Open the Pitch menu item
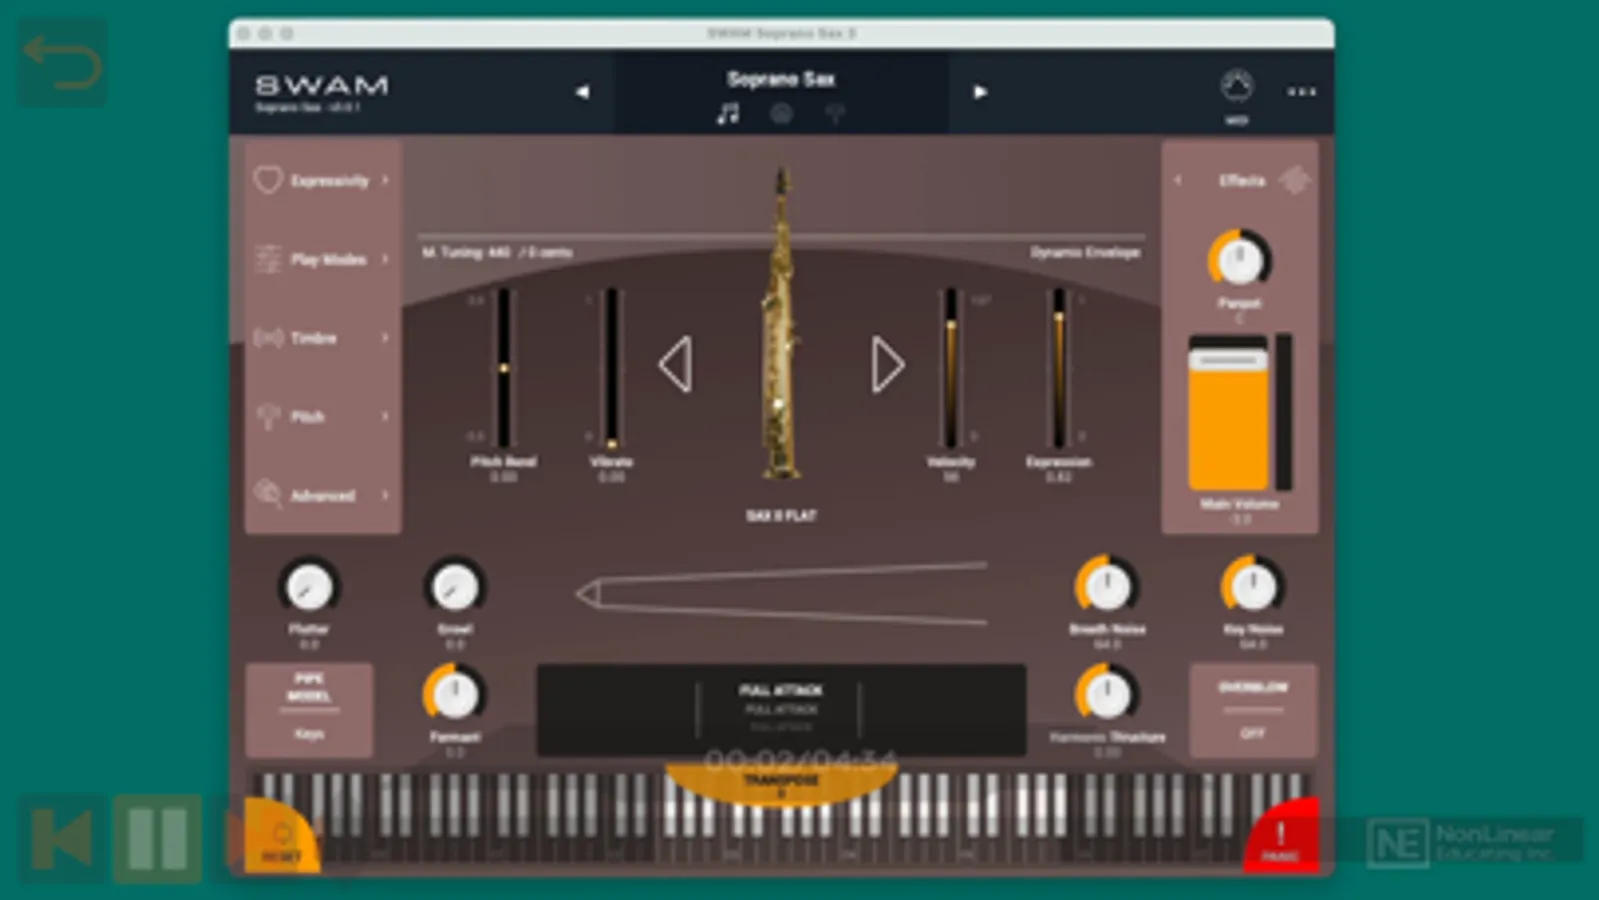The height and width of the screenshot is (900, 1599). coord(322,416)
